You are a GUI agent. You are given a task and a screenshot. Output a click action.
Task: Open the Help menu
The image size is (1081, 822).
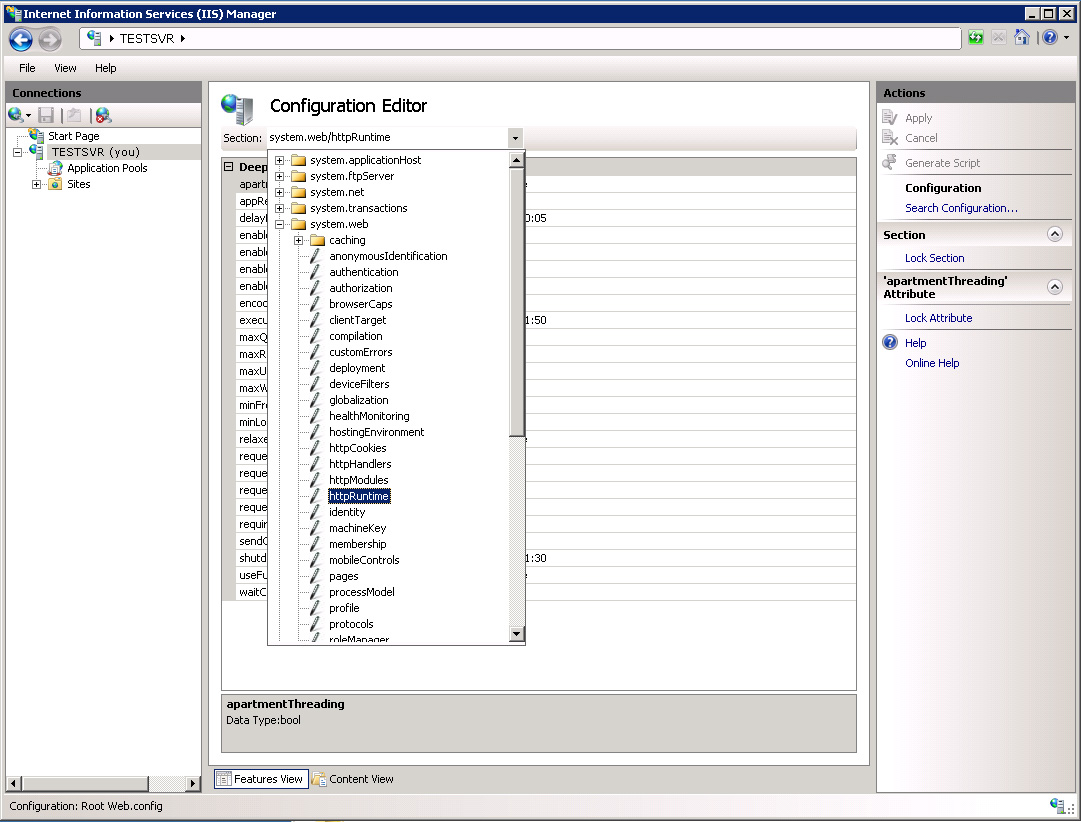tap(105, 68)
